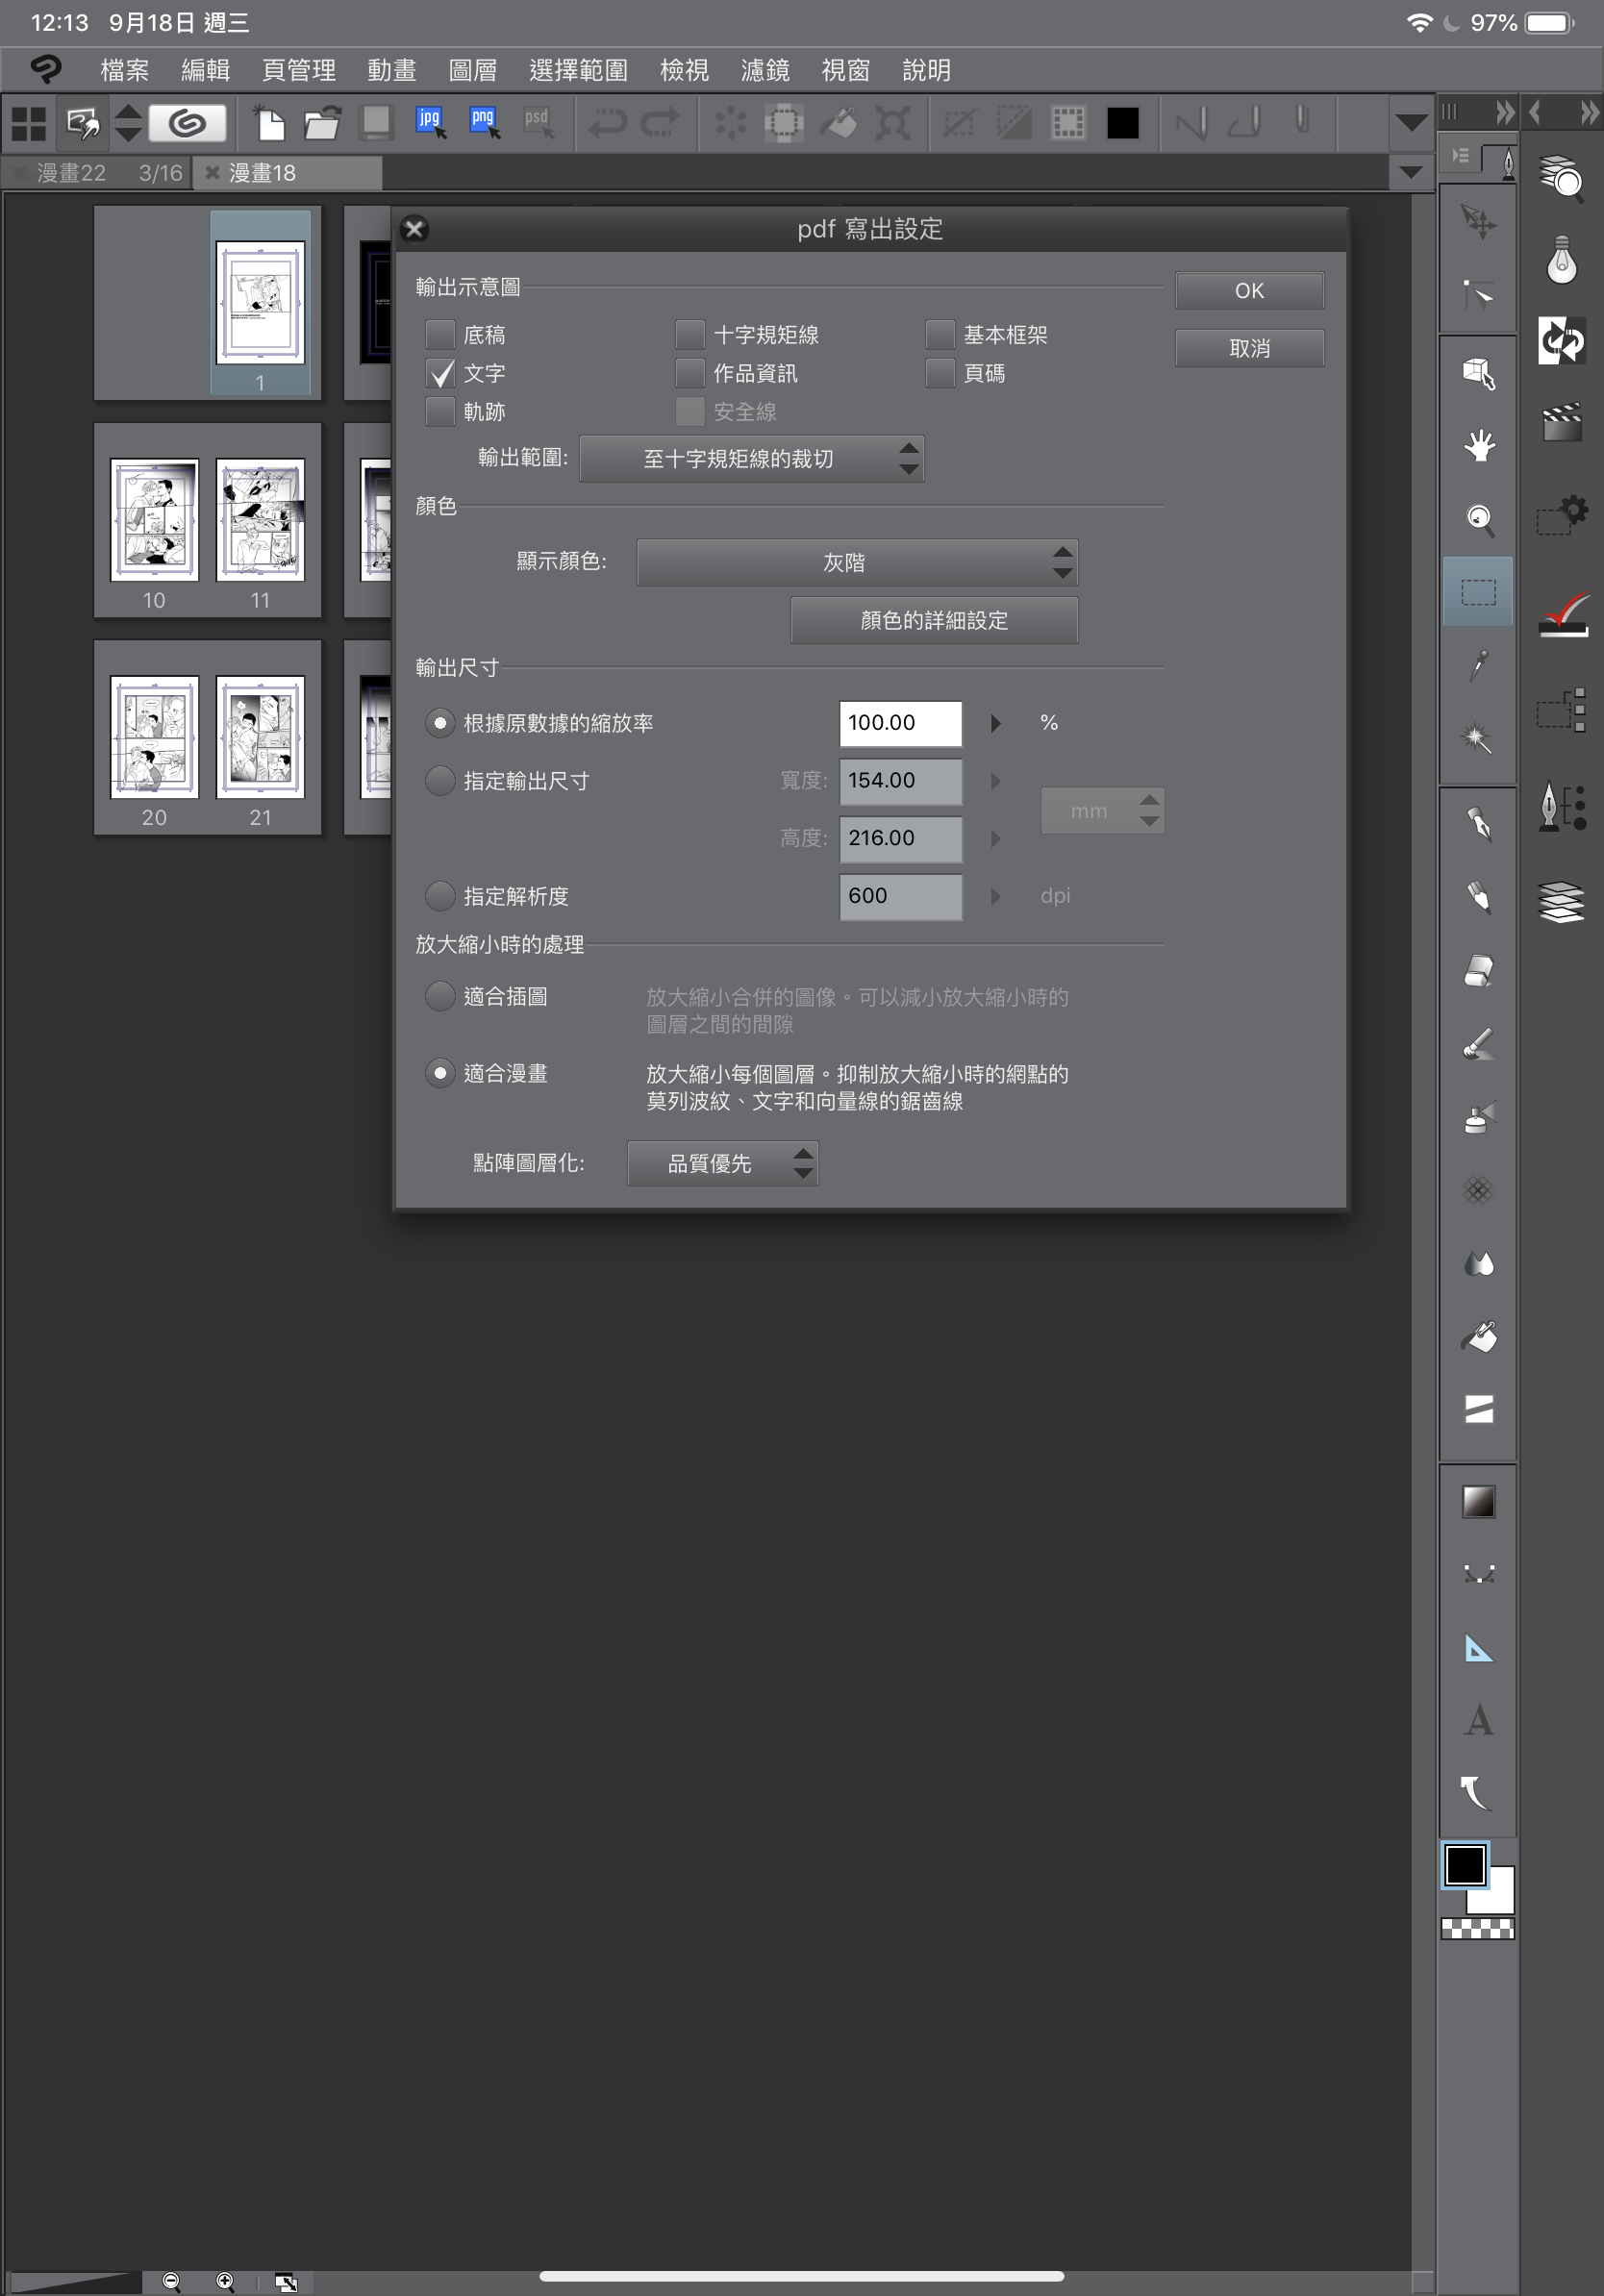Switch to the 漫畫18 tab
The image size is (1604, 2296).
pos(288,173)
